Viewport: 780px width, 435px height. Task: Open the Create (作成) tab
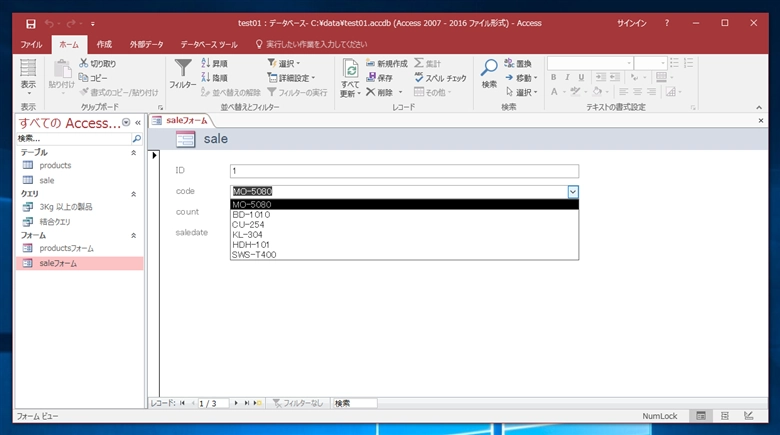104,44
